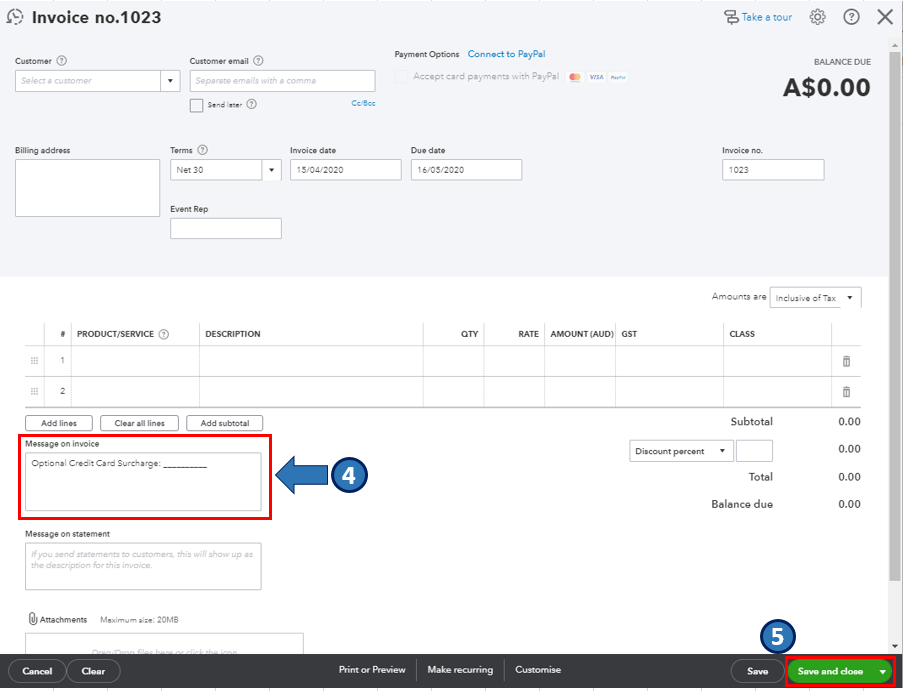Image resolution: width=903 pixels, height=691 pixels.
Task: Click the Event Rep input field
Action: (226, 229)
